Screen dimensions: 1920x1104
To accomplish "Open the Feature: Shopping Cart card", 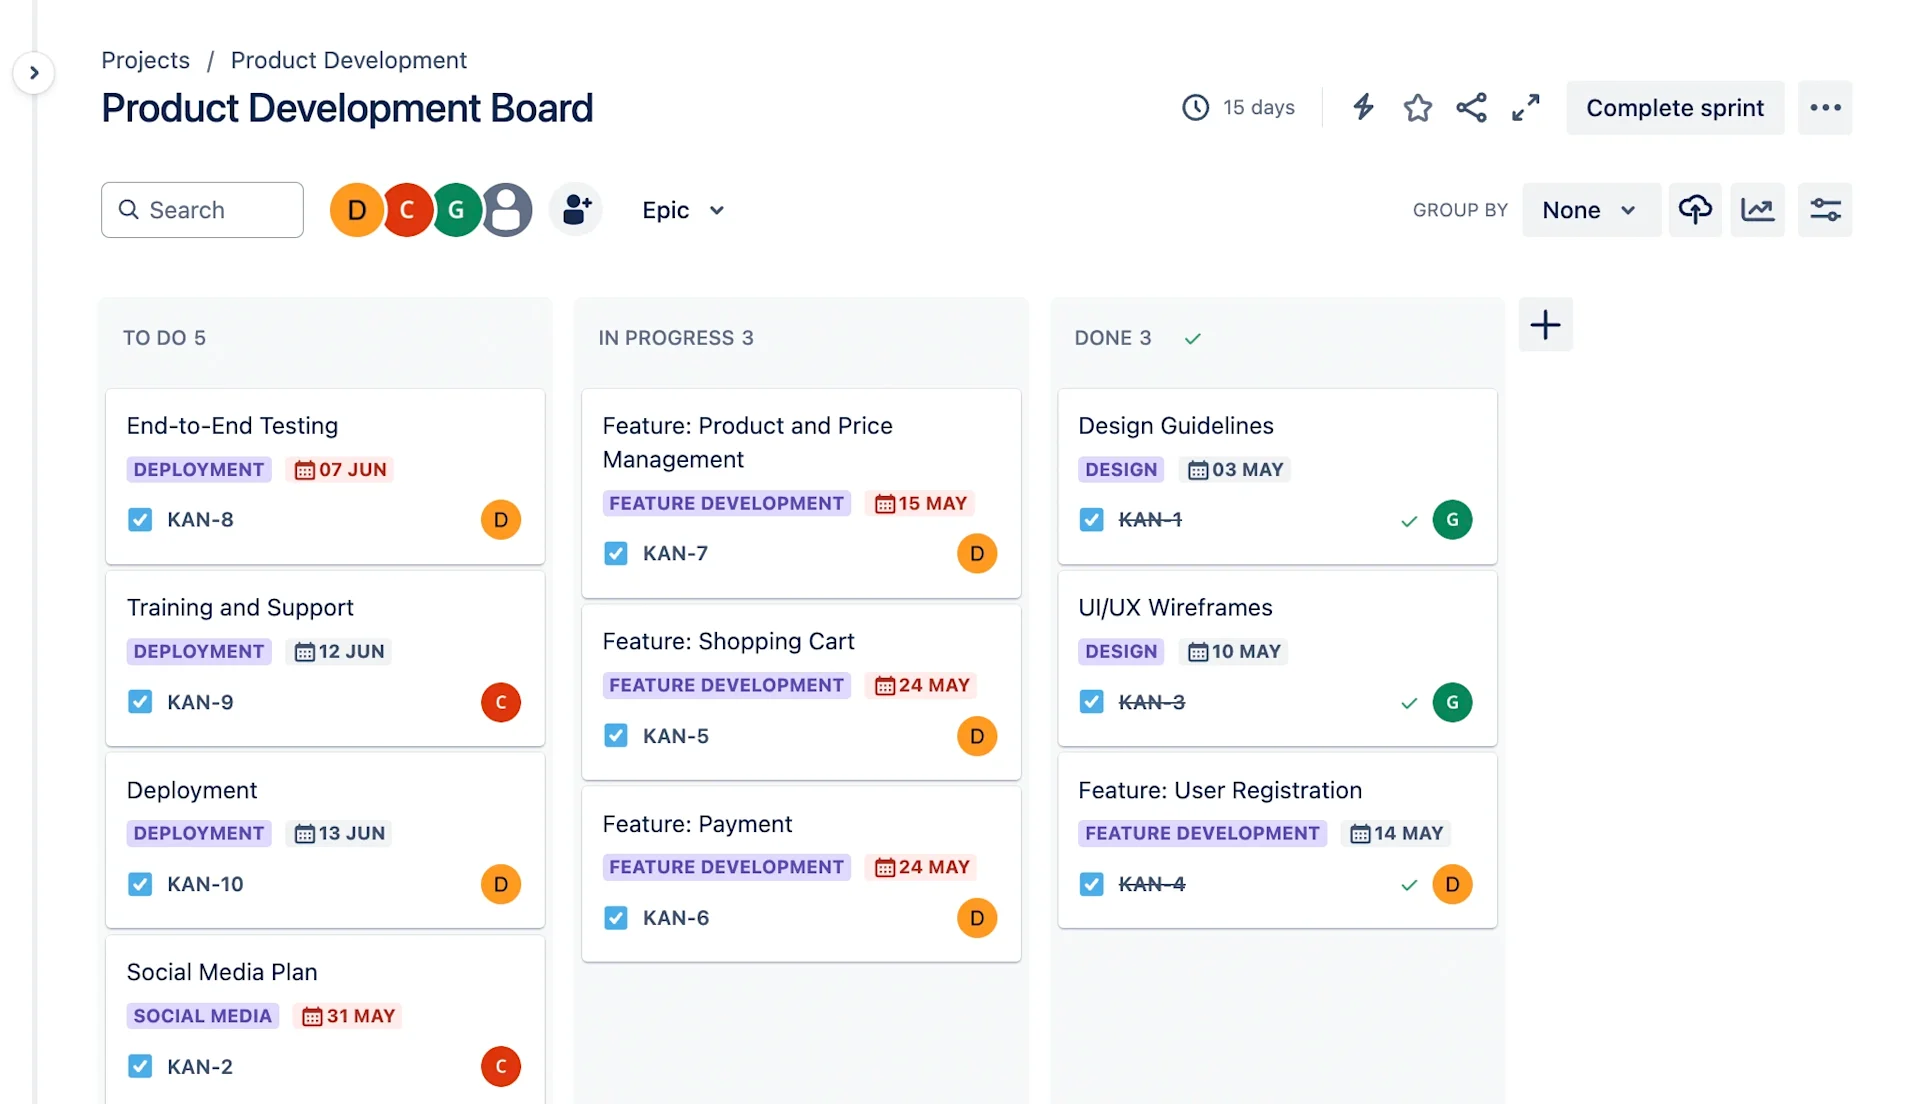I will [801, 692].
